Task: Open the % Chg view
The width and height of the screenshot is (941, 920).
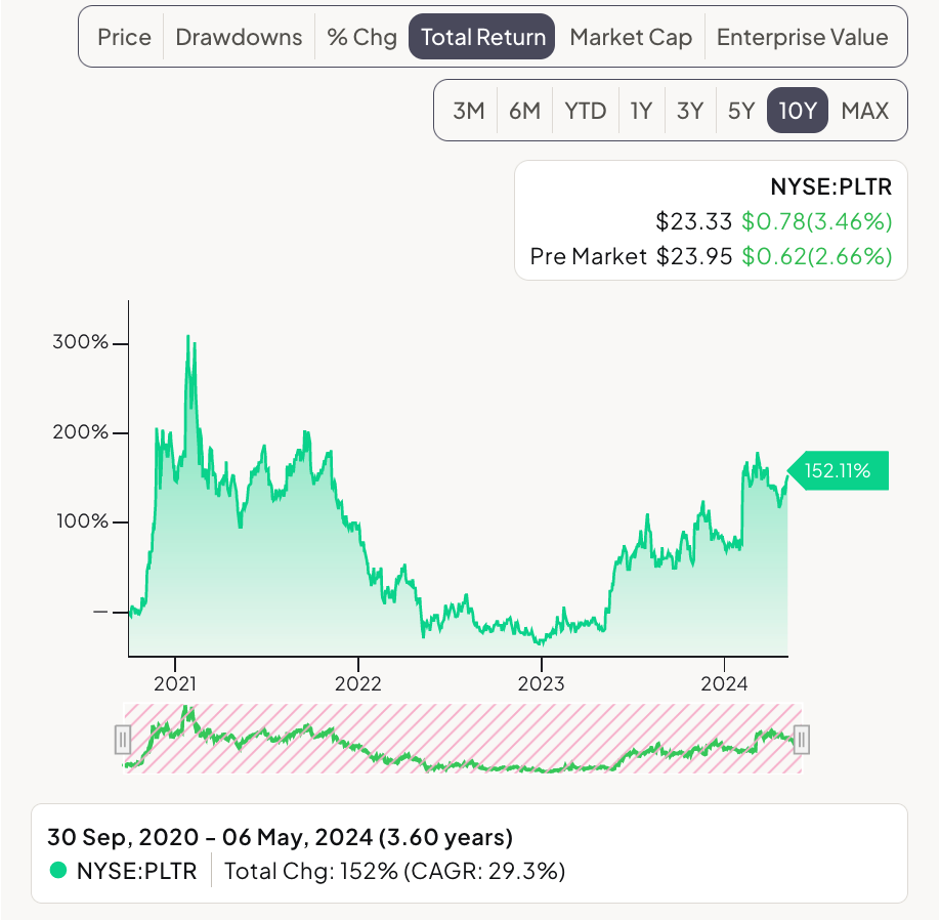Action: tap(361, 37)
